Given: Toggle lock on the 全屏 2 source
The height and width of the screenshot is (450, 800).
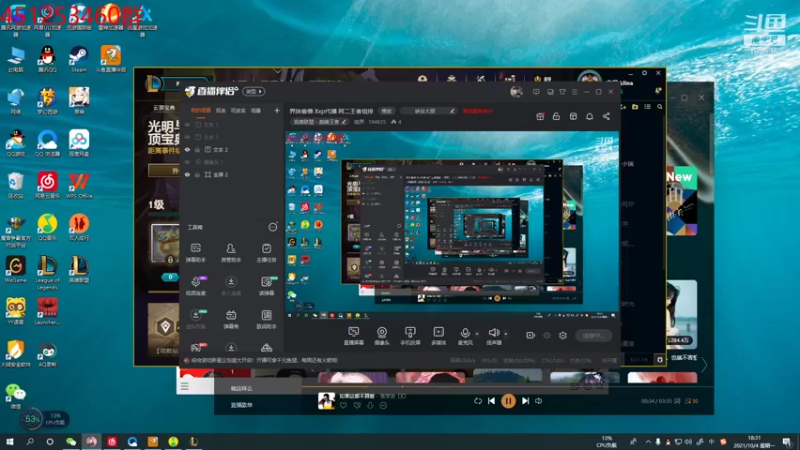Looking at the screenshot, I should pos(197,174).
